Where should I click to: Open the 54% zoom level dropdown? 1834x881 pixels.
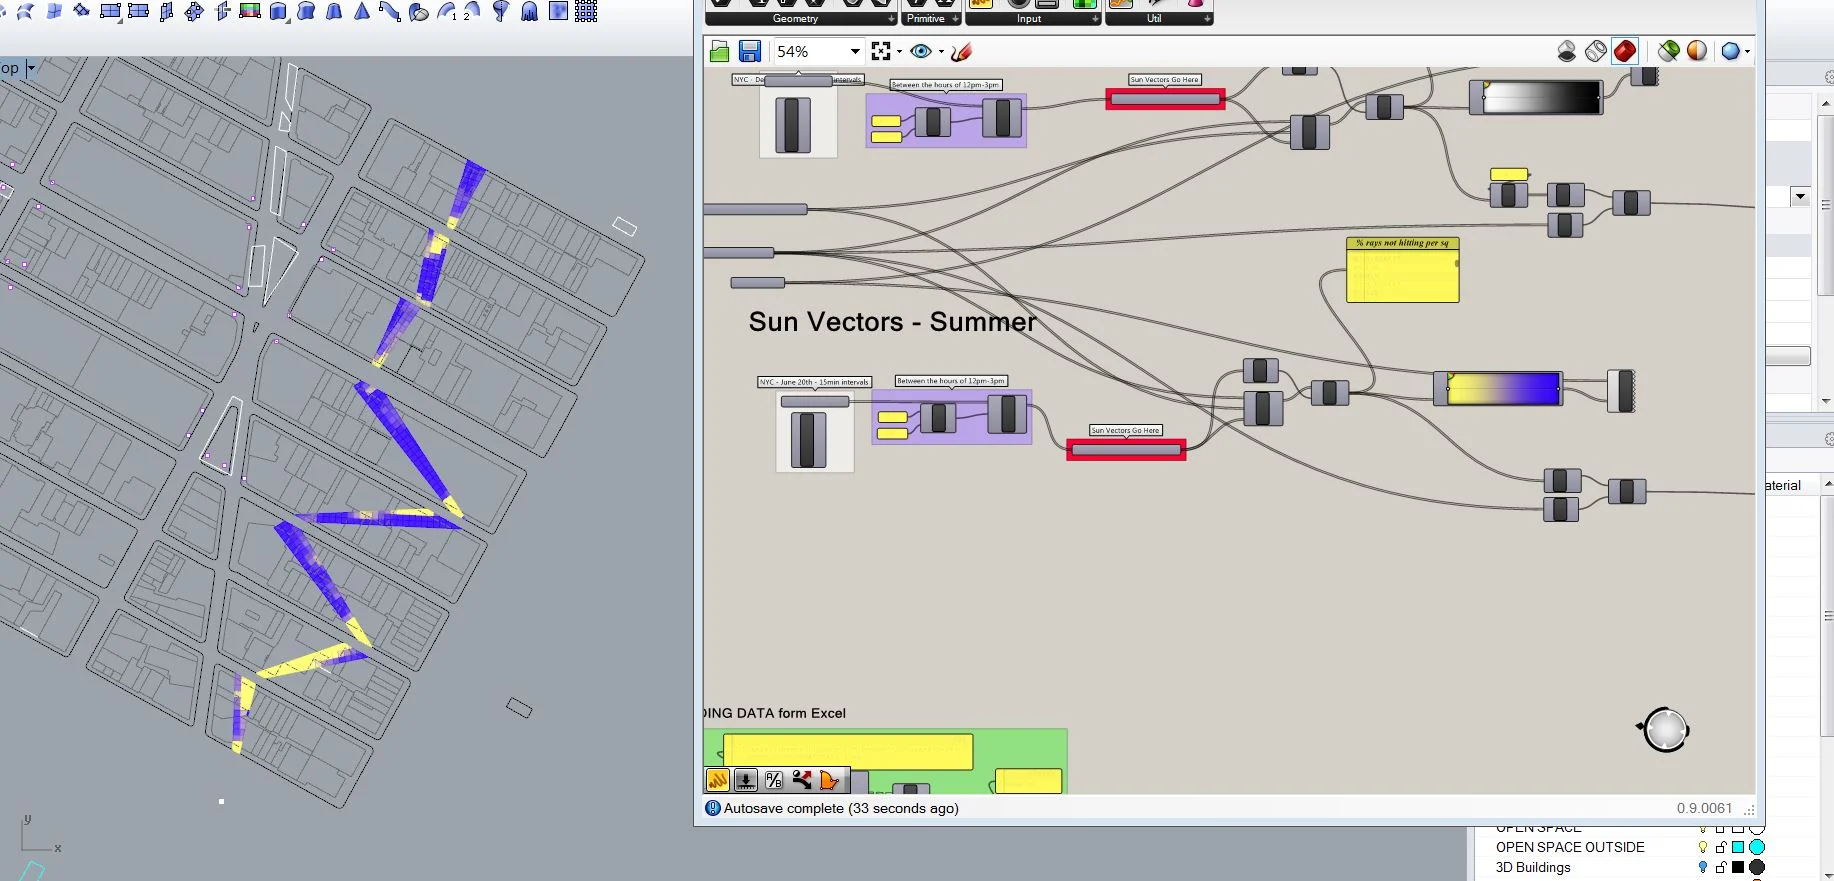(x=855, y=52)
